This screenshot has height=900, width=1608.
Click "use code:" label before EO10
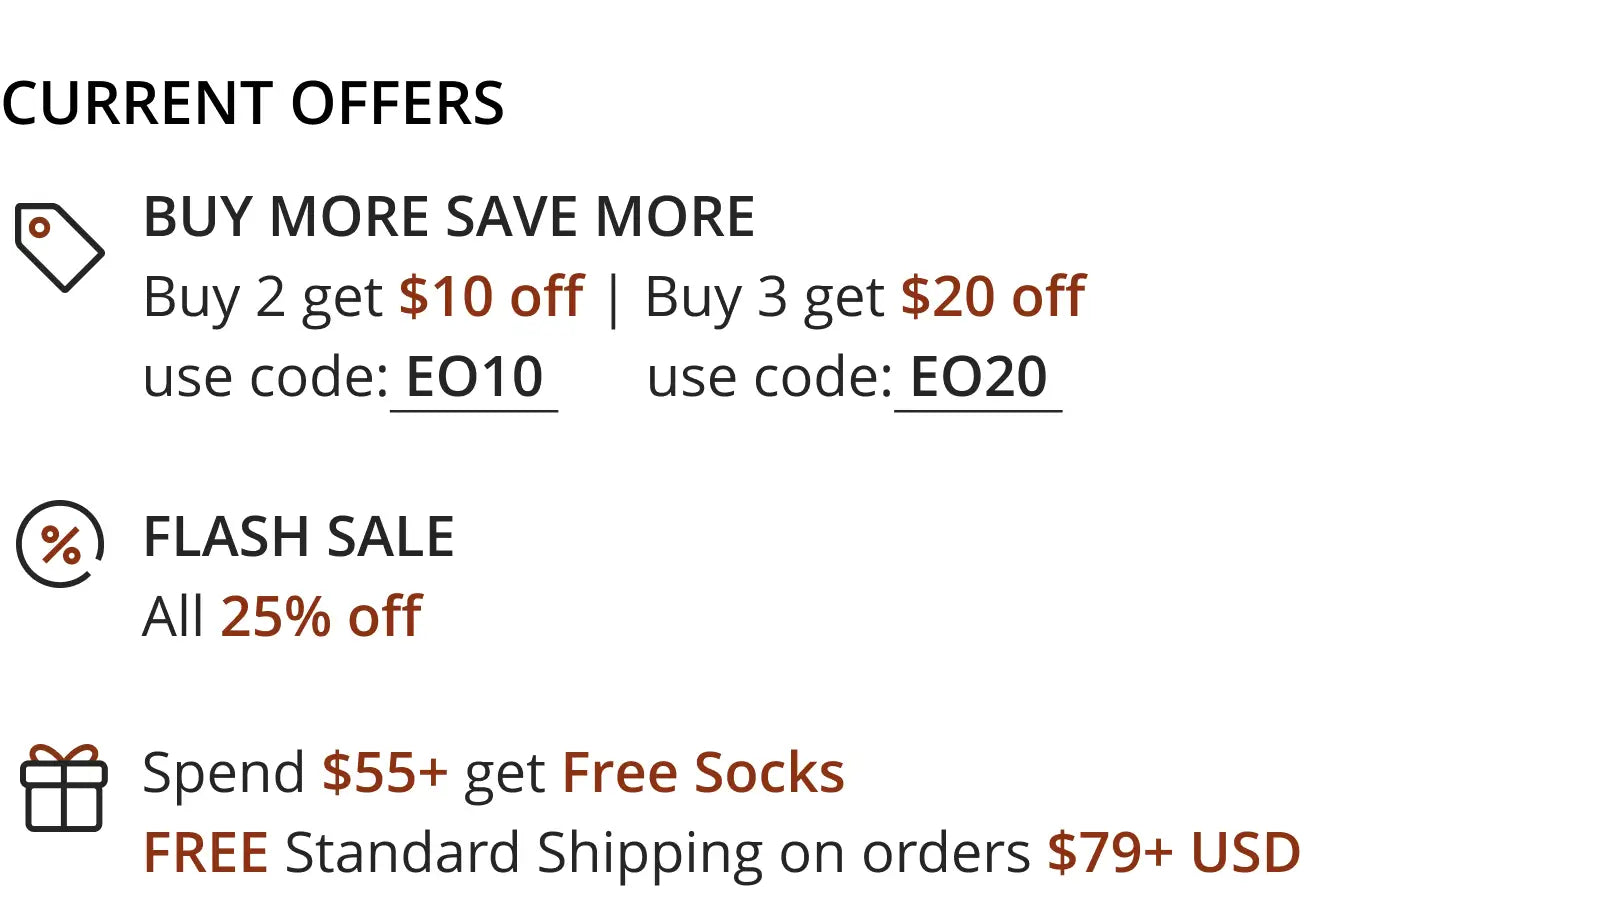[266, 378]
